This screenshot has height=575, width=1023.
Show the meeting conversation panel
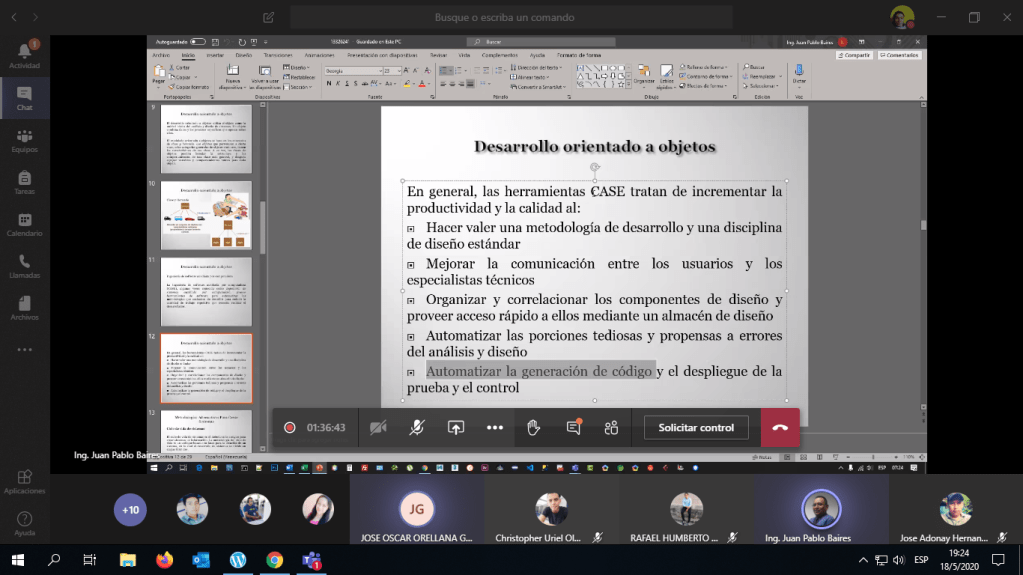573,427
